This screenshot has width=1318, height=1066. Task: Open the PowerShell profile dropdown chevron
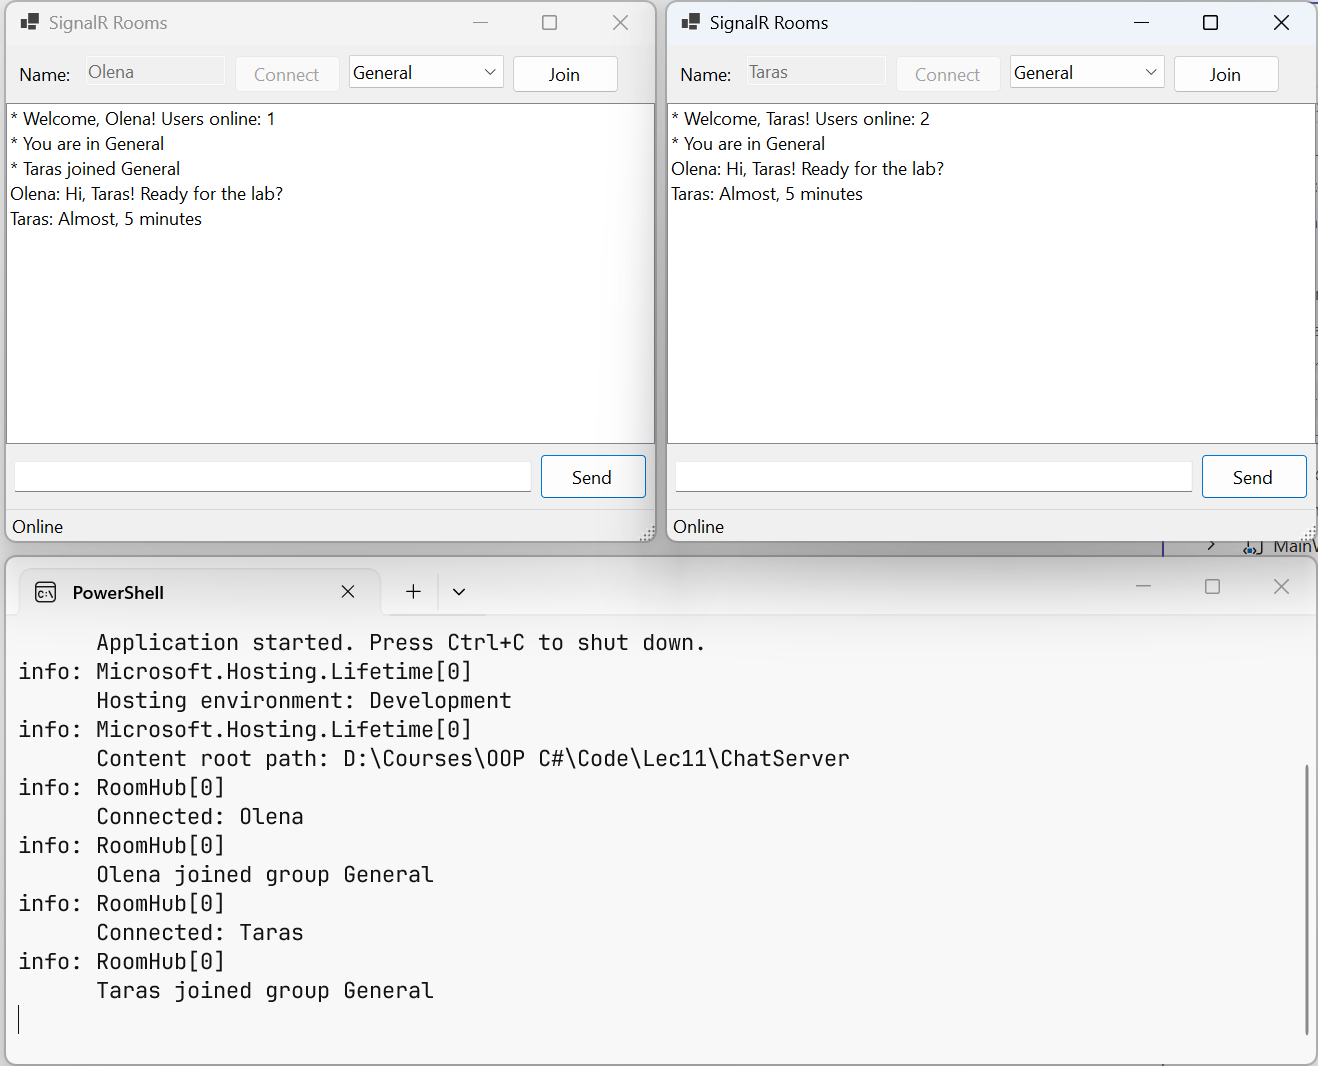[459, 592]
